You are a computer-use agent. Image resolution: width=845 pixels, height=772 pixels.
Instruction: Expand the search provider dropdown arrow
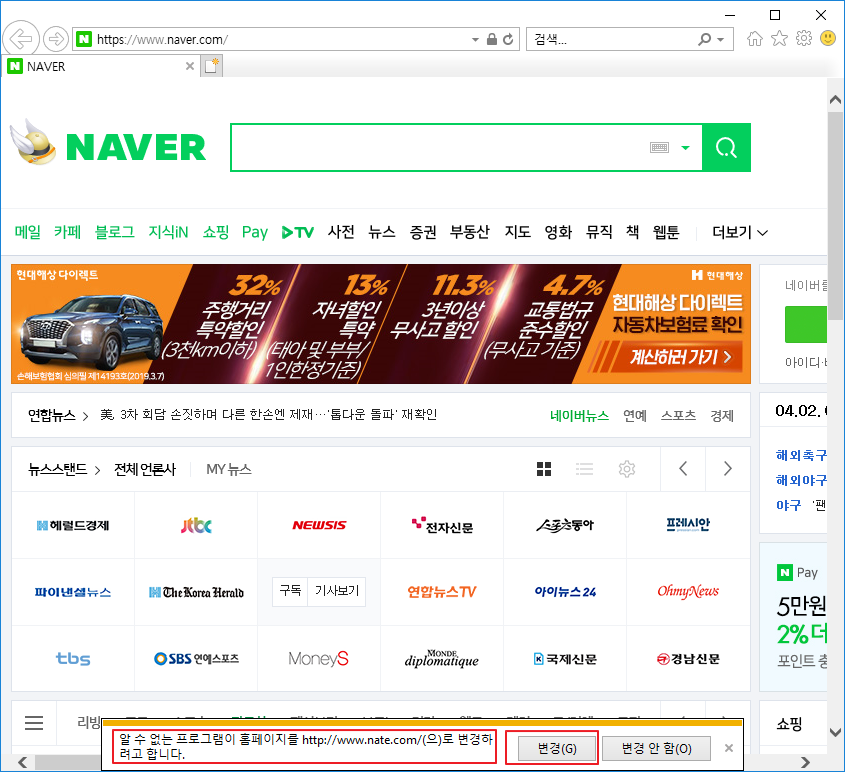[721, 39]
